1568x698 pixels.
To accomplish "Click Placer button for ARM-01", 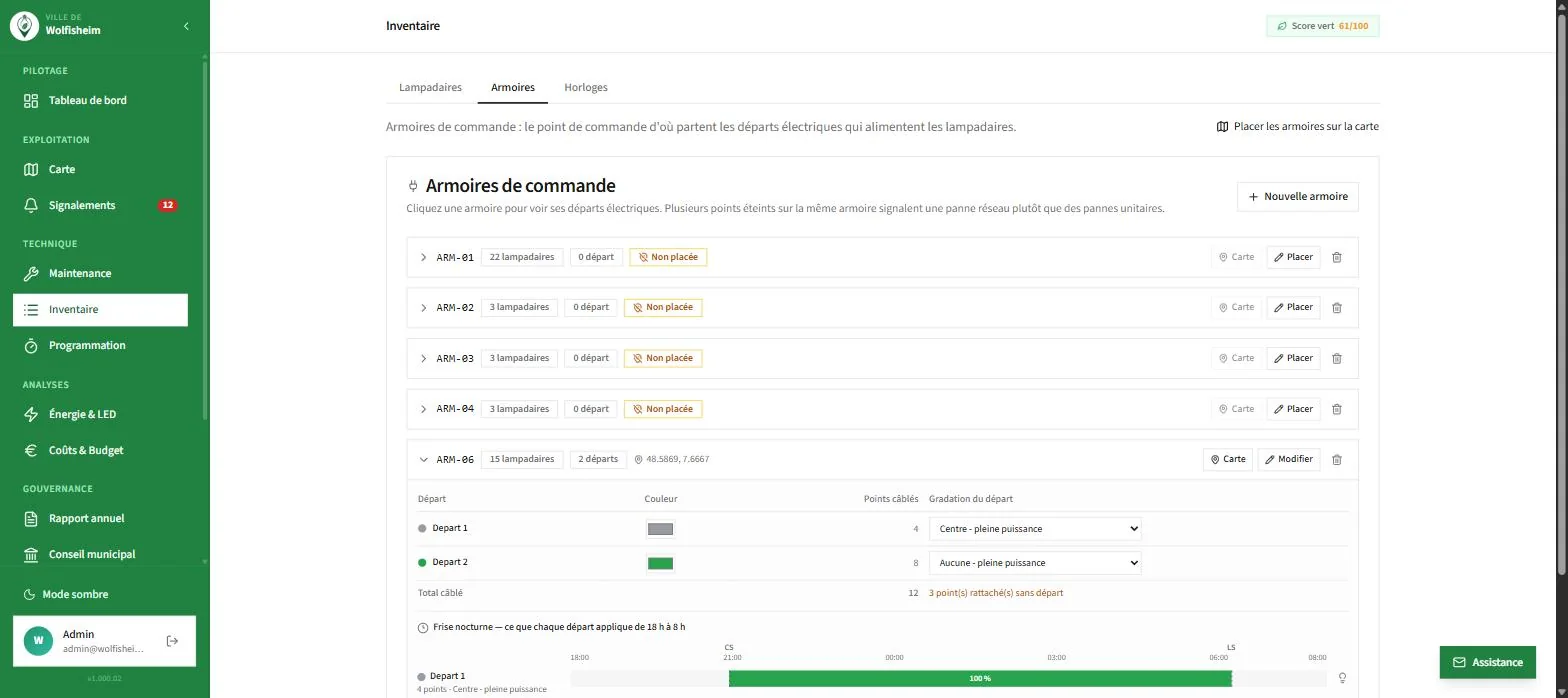I will coord(1293,257).
